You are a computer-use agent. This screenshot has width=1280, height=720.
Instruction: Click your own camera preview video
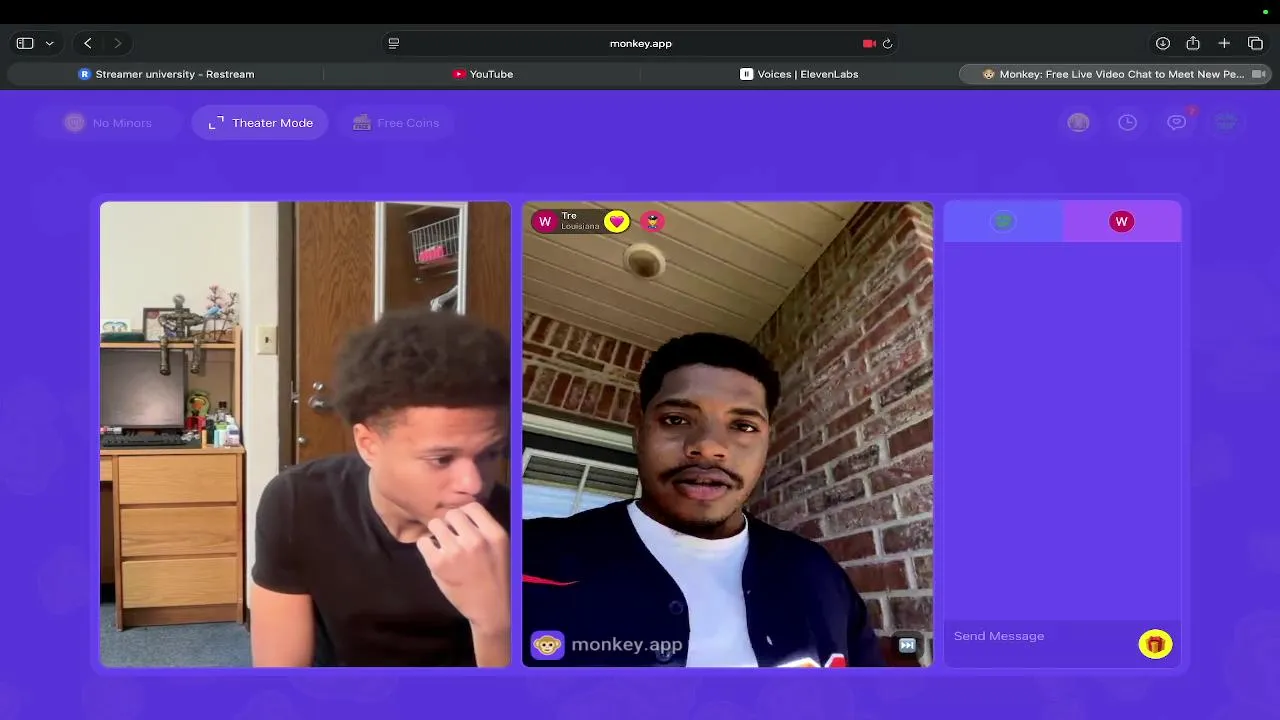(x=305, y=434)
